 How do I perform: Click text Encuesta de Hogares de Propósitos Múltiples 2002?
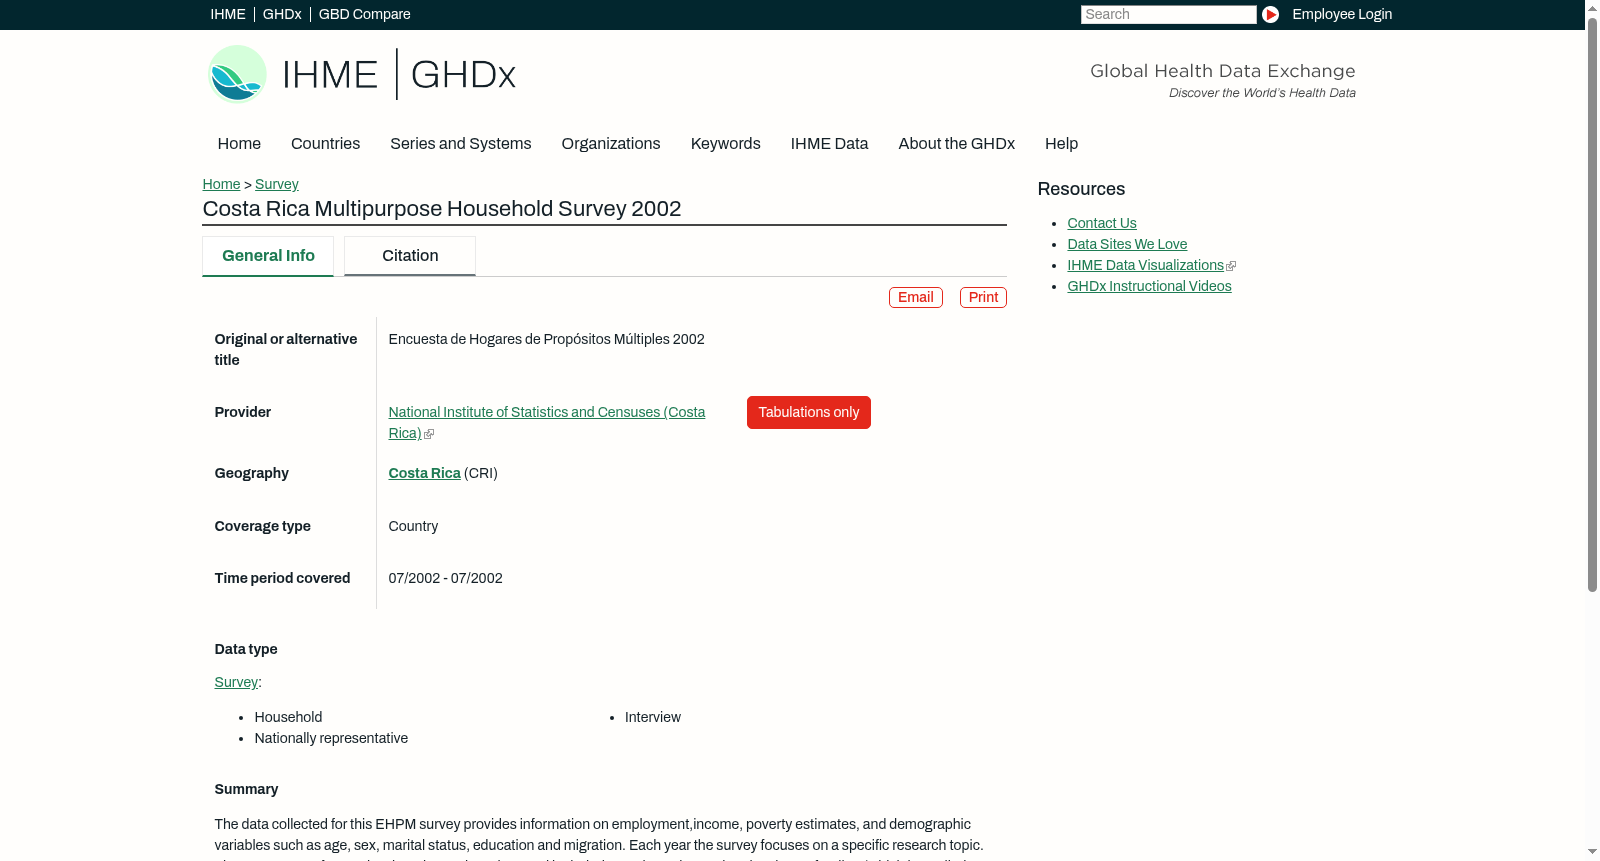click(547, 339)
